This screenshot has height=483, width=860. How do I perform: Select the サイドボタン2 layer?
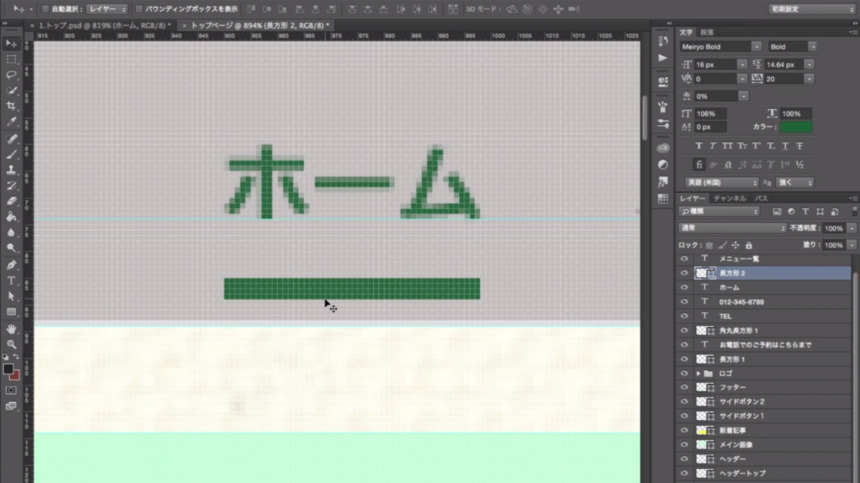click(x=764, y=402)
